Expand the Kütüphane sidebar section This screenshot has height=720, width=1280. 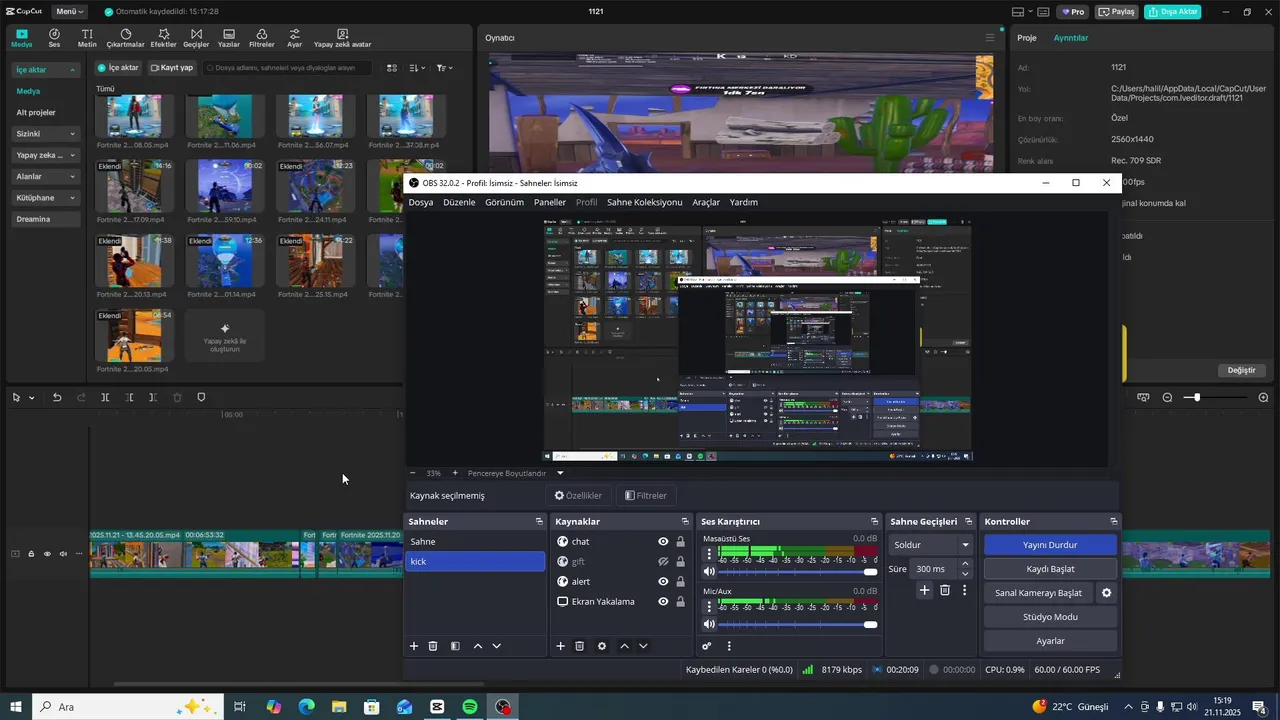coord(46,198)
